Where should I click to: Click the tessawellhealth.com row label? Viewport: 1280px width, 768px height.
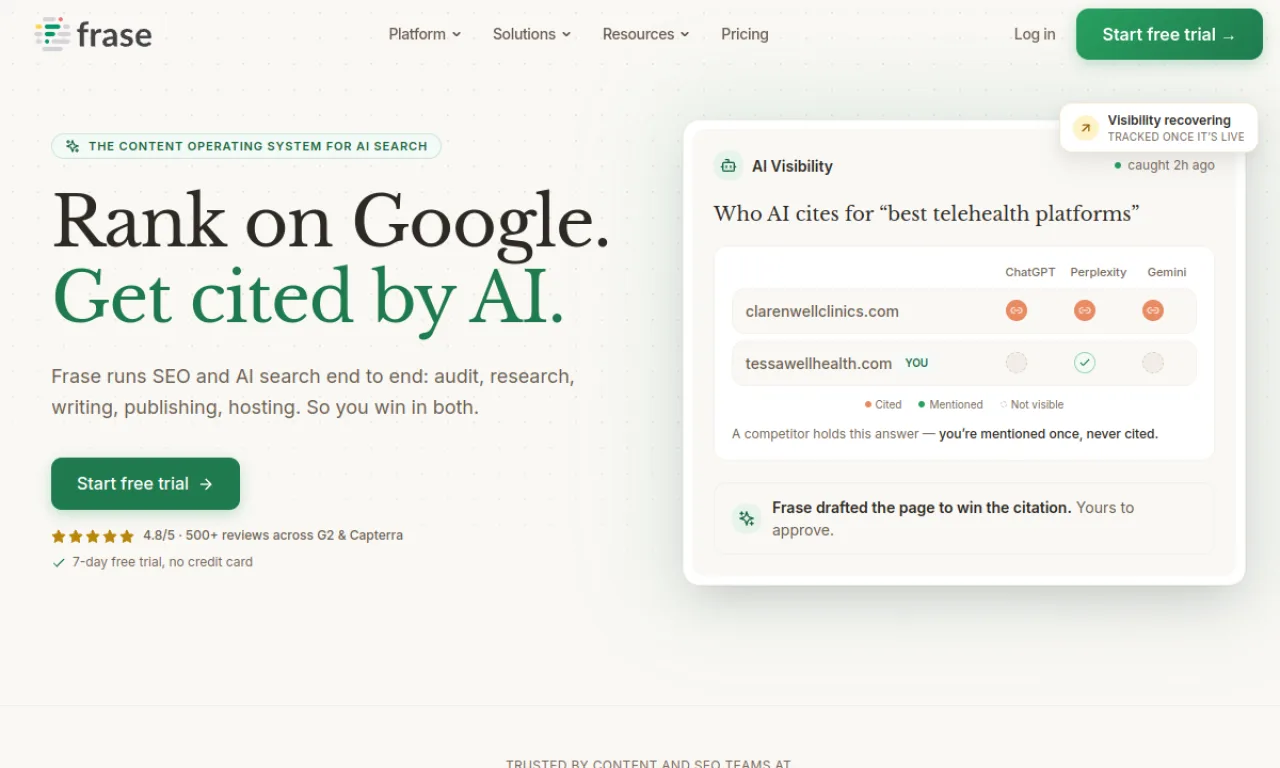click(818, 363)
